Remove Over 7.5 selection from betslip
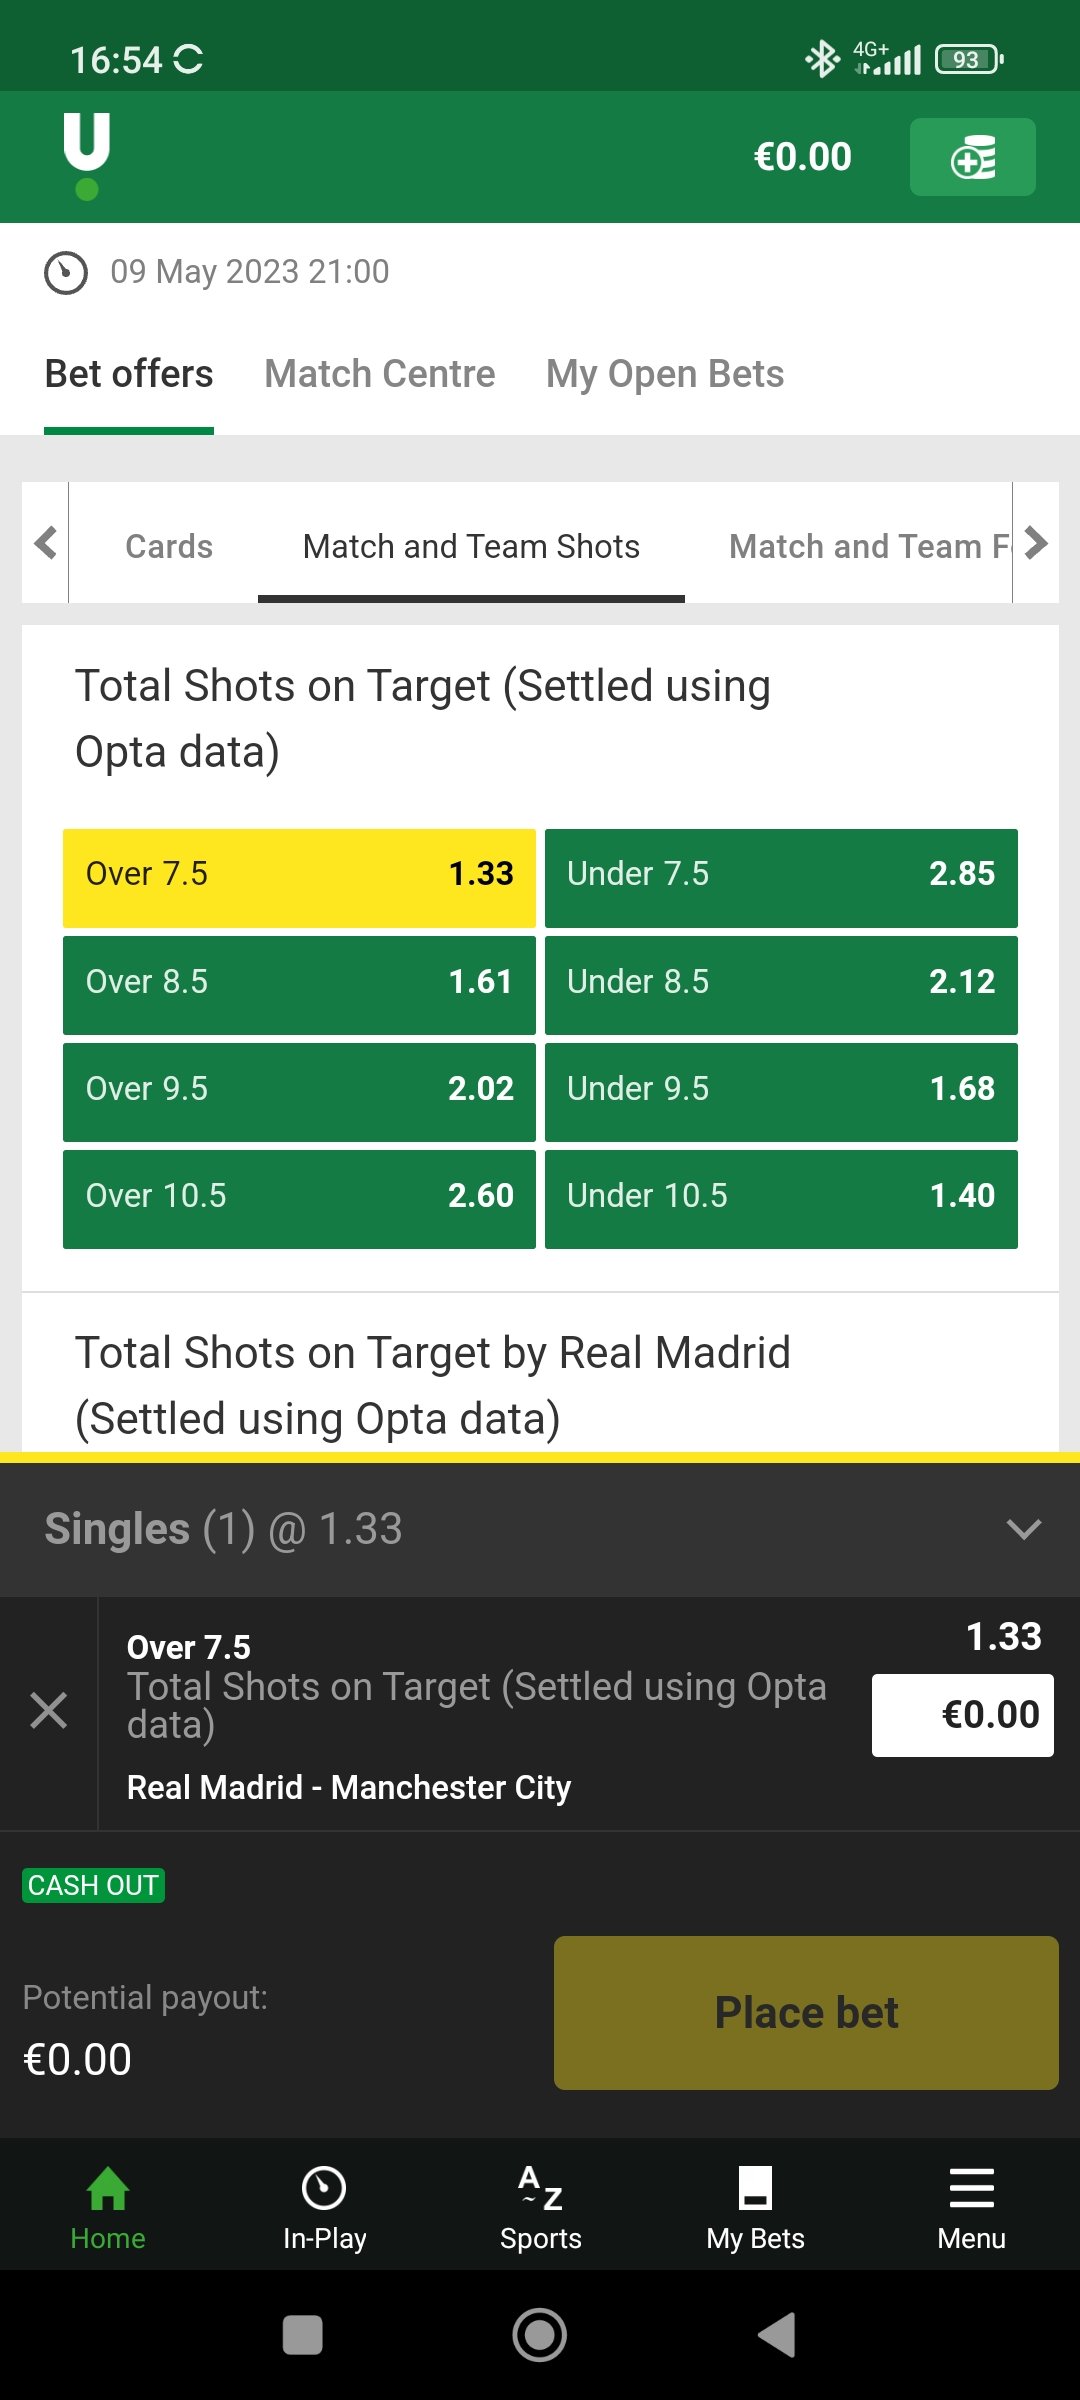Image resolution: width=1080 pixels, height=2400 pixels. (x=48, y=1711)
